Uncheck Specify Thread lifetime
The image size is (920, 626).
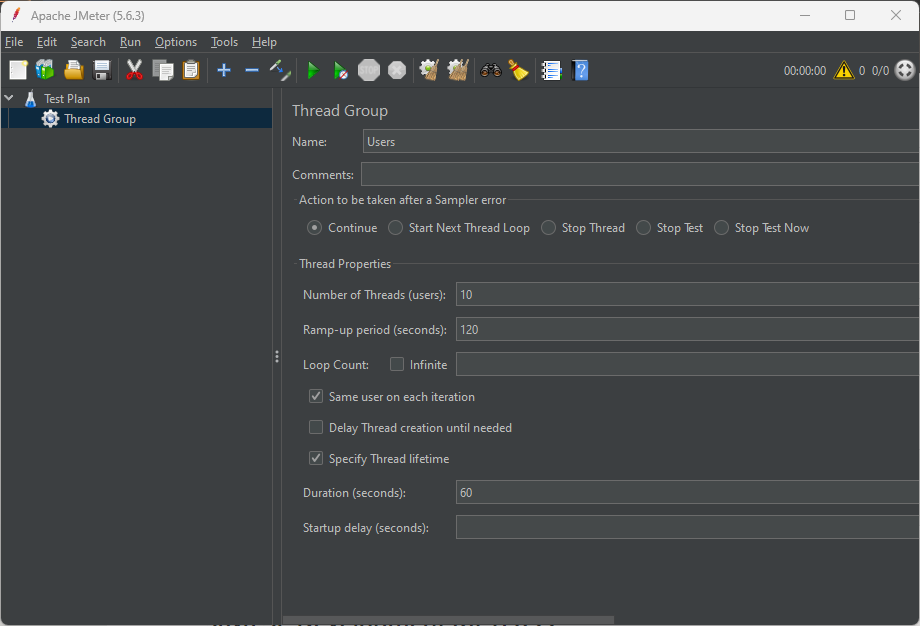[316, 459]
